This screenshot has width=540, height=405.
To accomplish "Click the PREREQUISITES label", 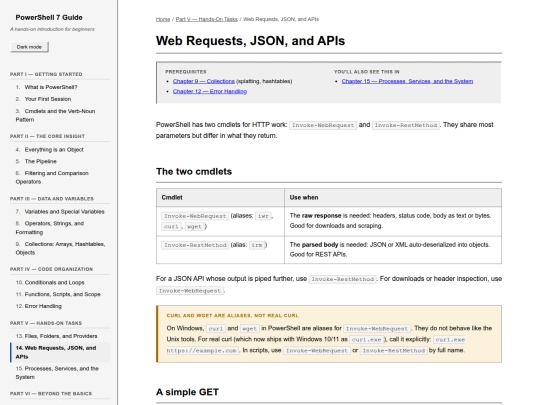I will click(186, 72).
